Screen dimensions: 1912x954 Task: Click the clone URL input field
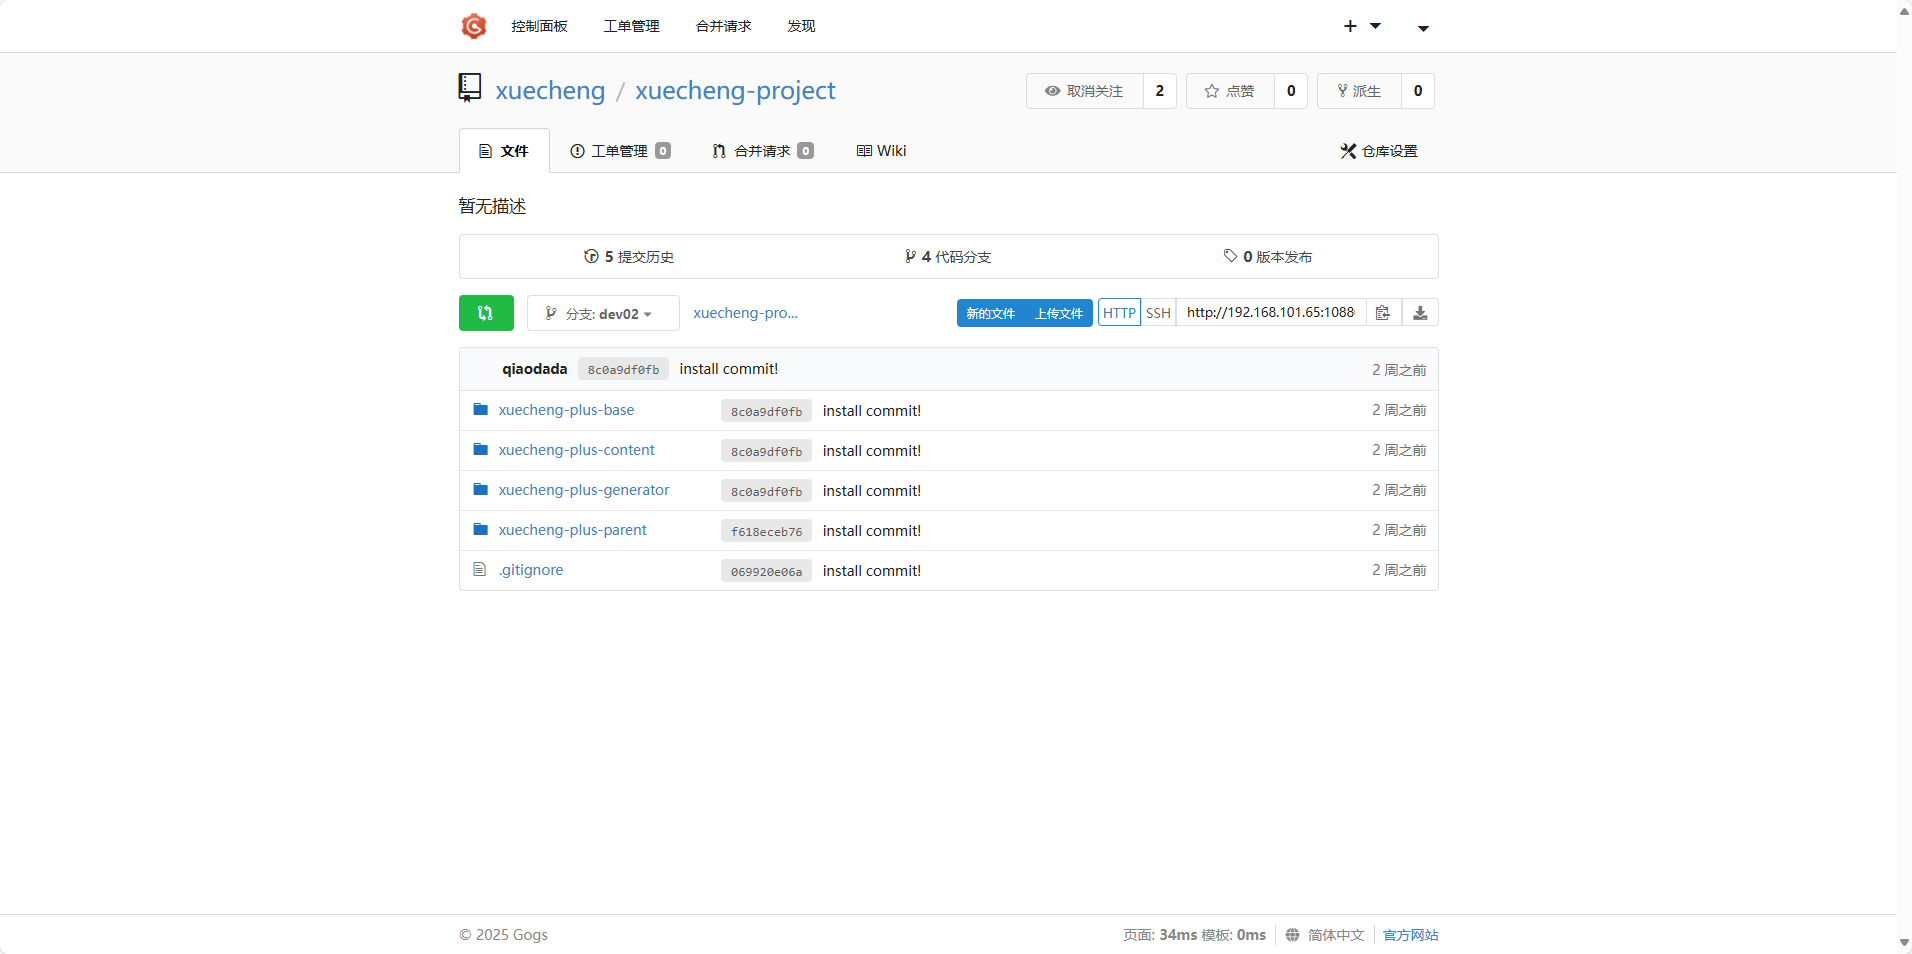click(x=1271, y=313)
